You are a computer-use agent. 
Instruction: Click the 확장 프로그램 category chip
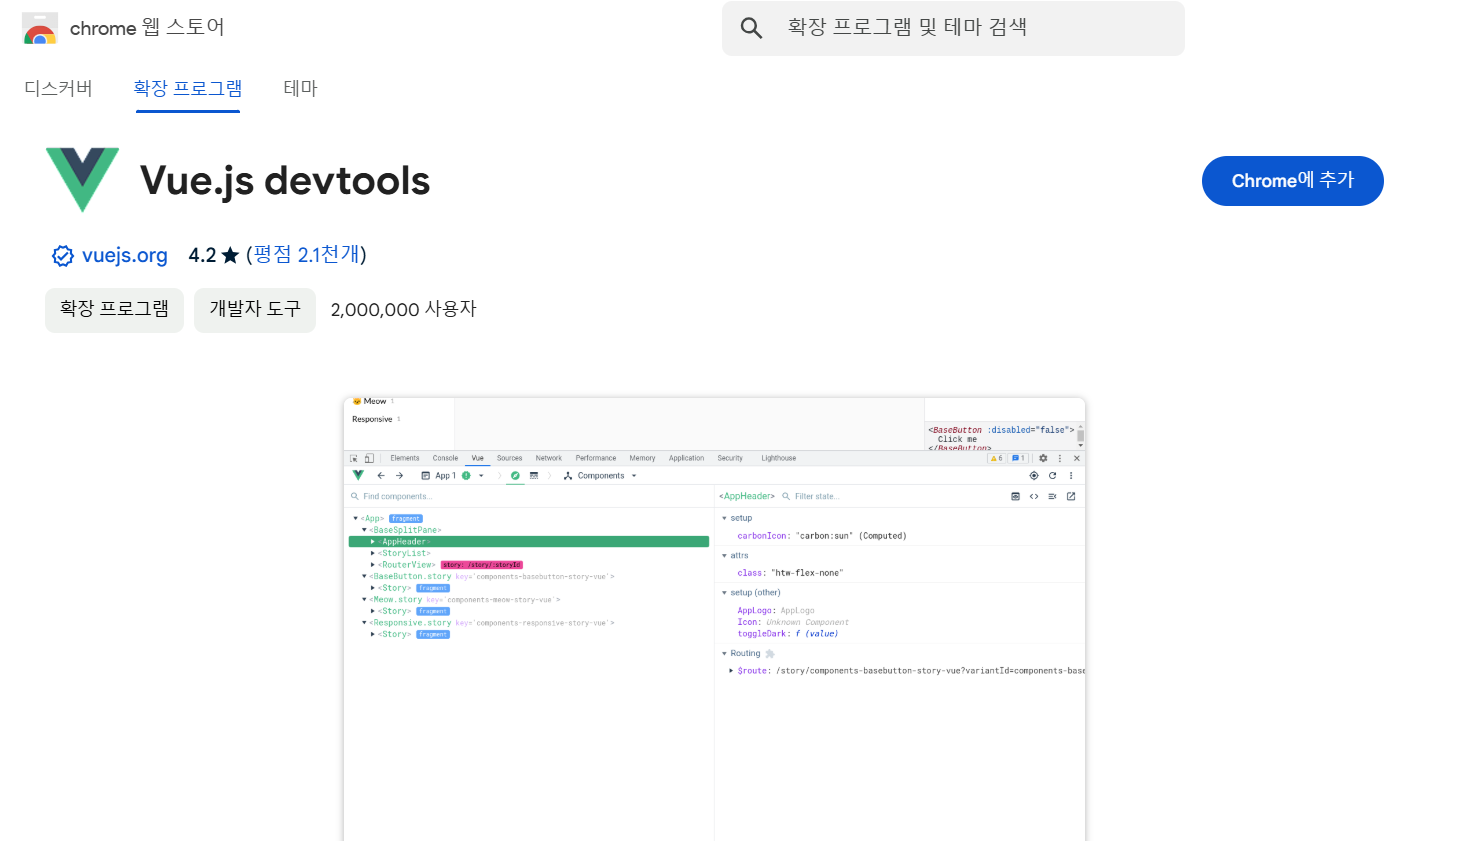114,310
